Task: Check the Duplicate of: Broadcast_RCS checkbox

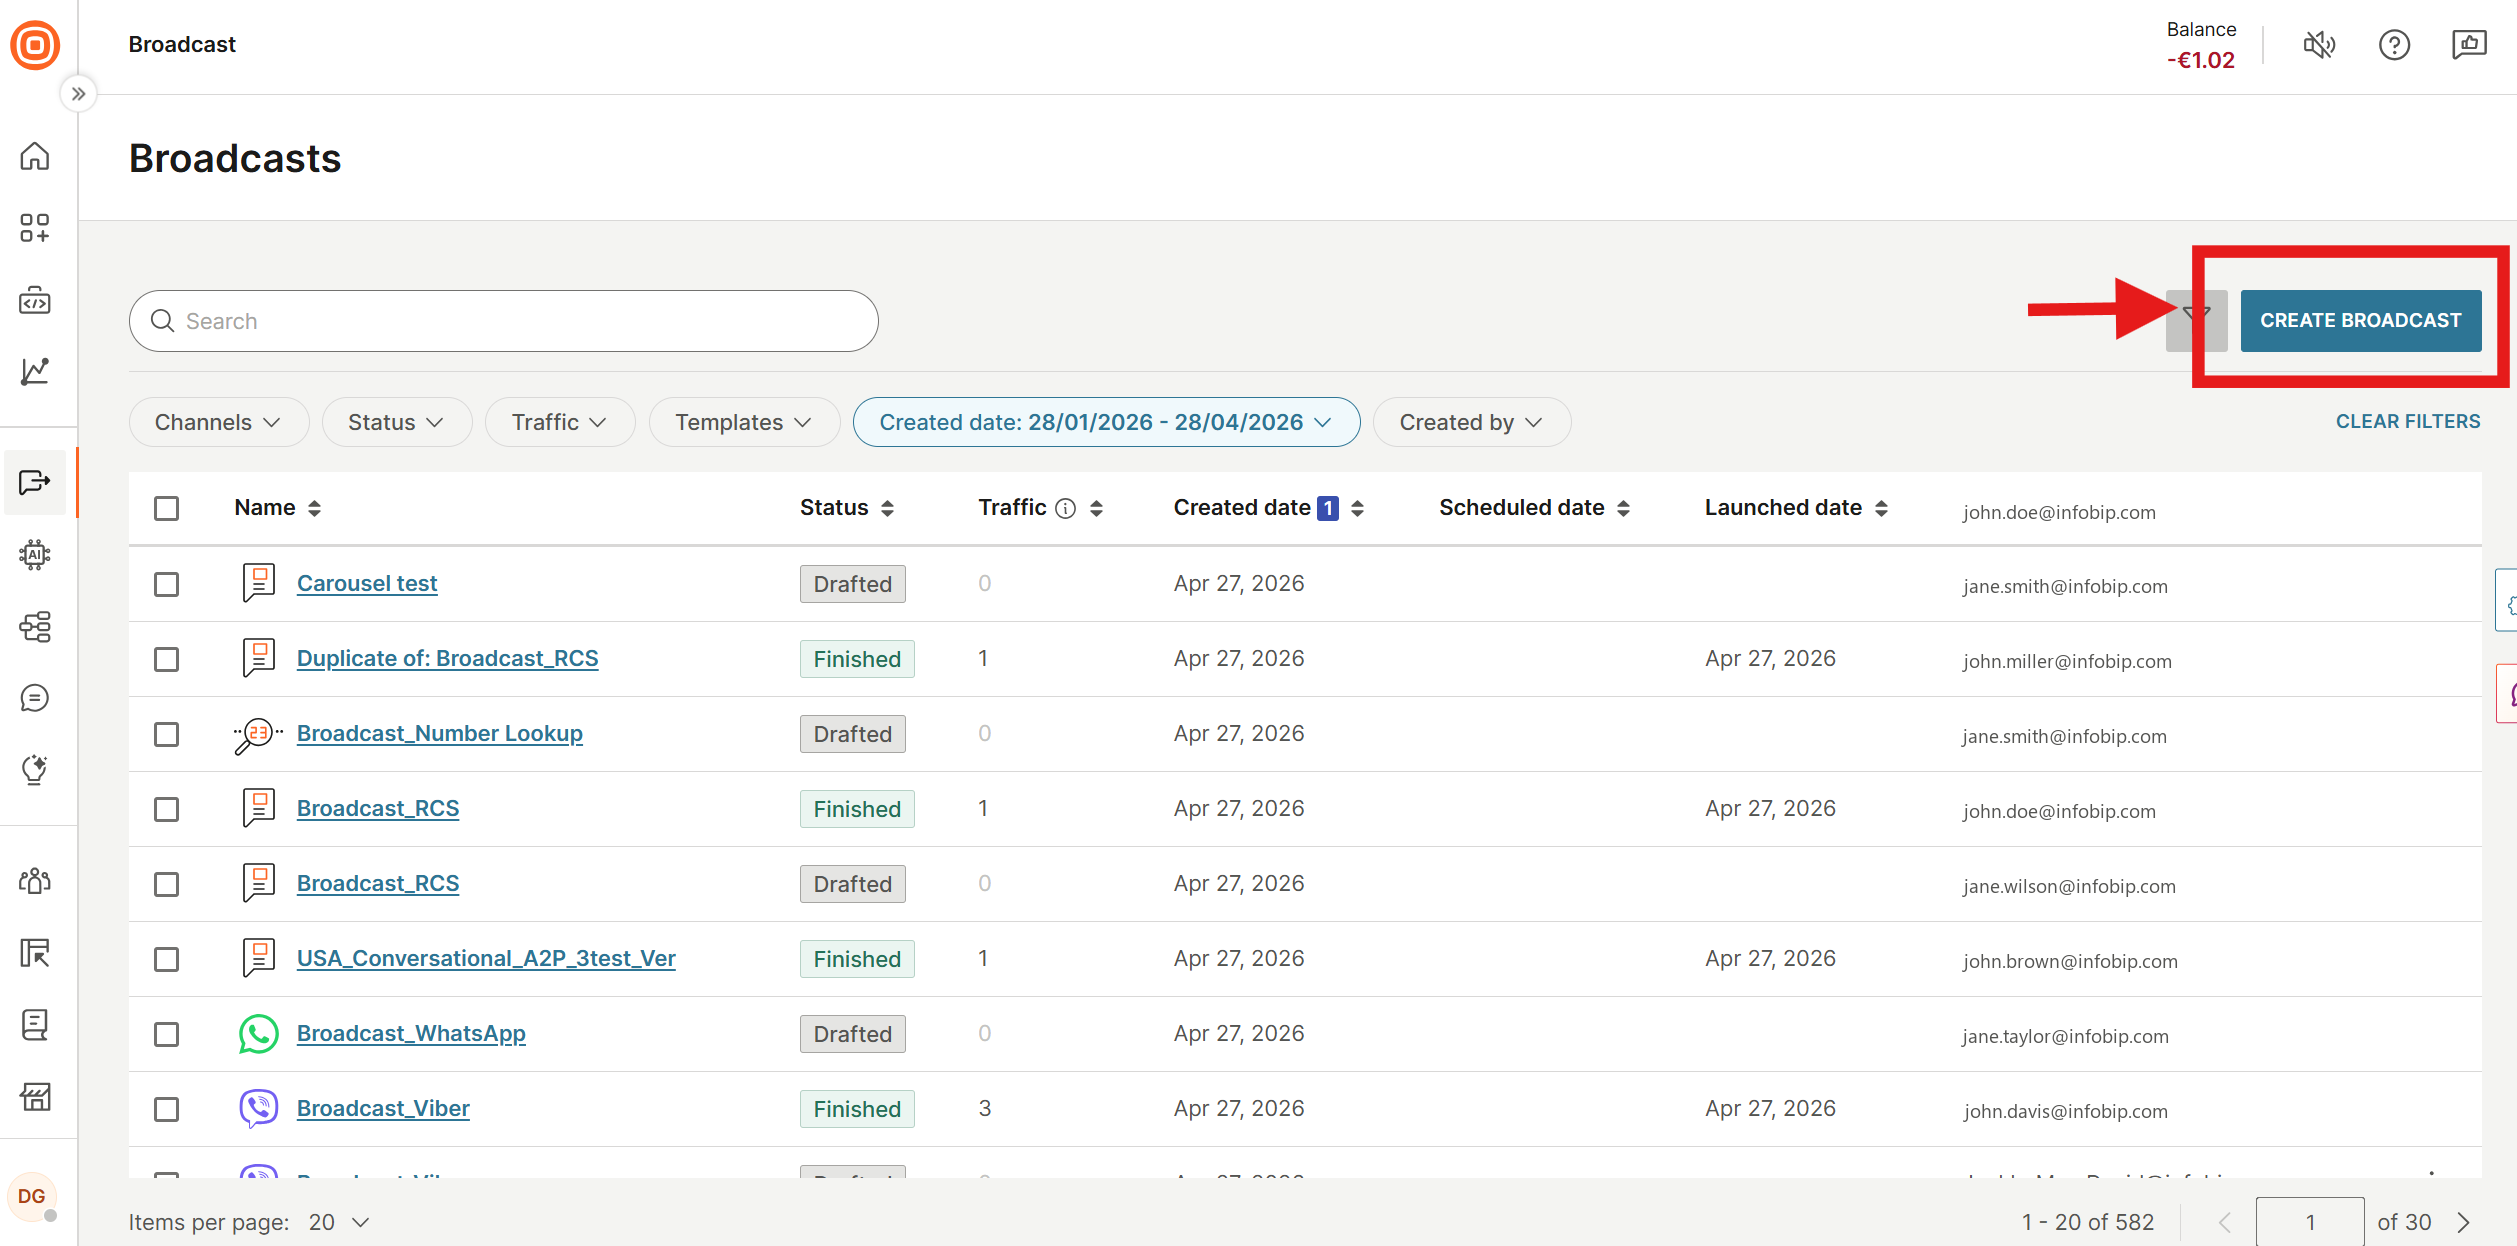Action: click(x=167, y=659)
